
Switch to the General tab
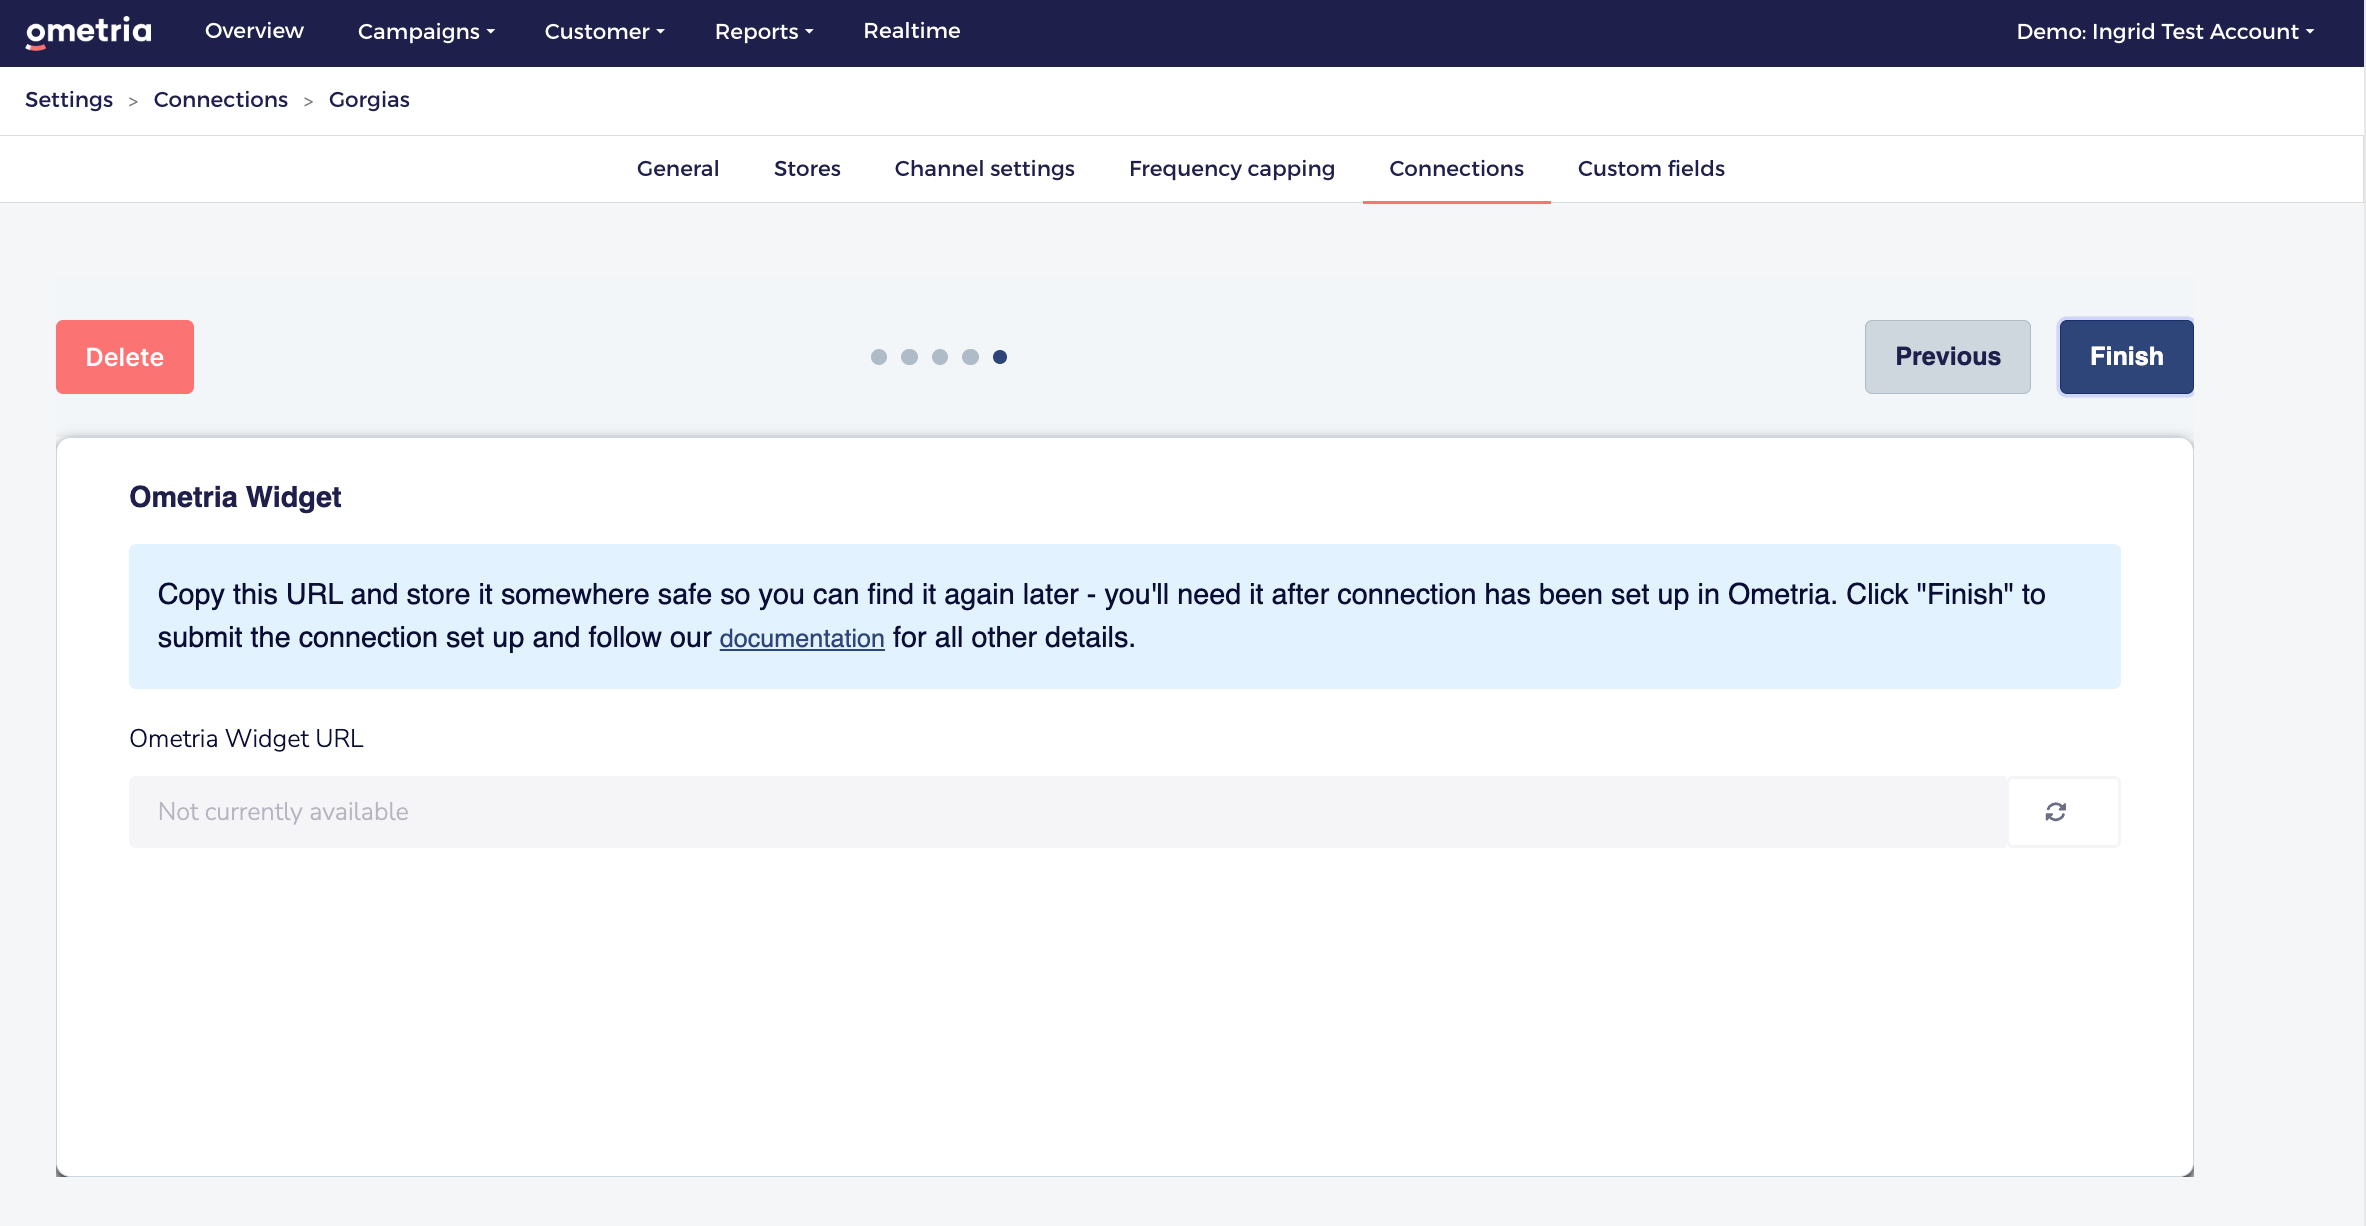pyautogui.click(x=678, y=168)
